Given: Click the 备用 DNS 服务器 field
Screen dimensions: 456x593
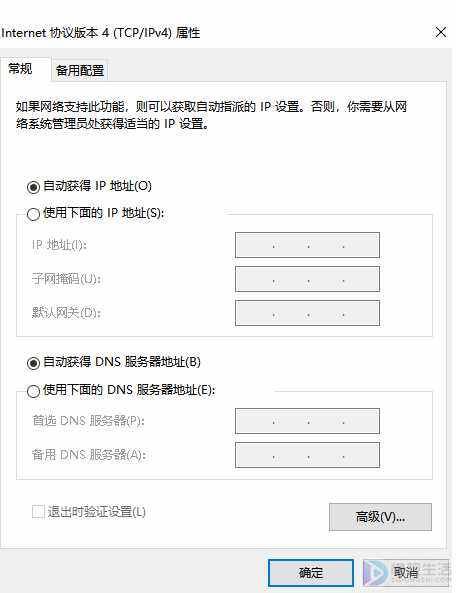Looking at the screenshot, I should click(307, 455).
